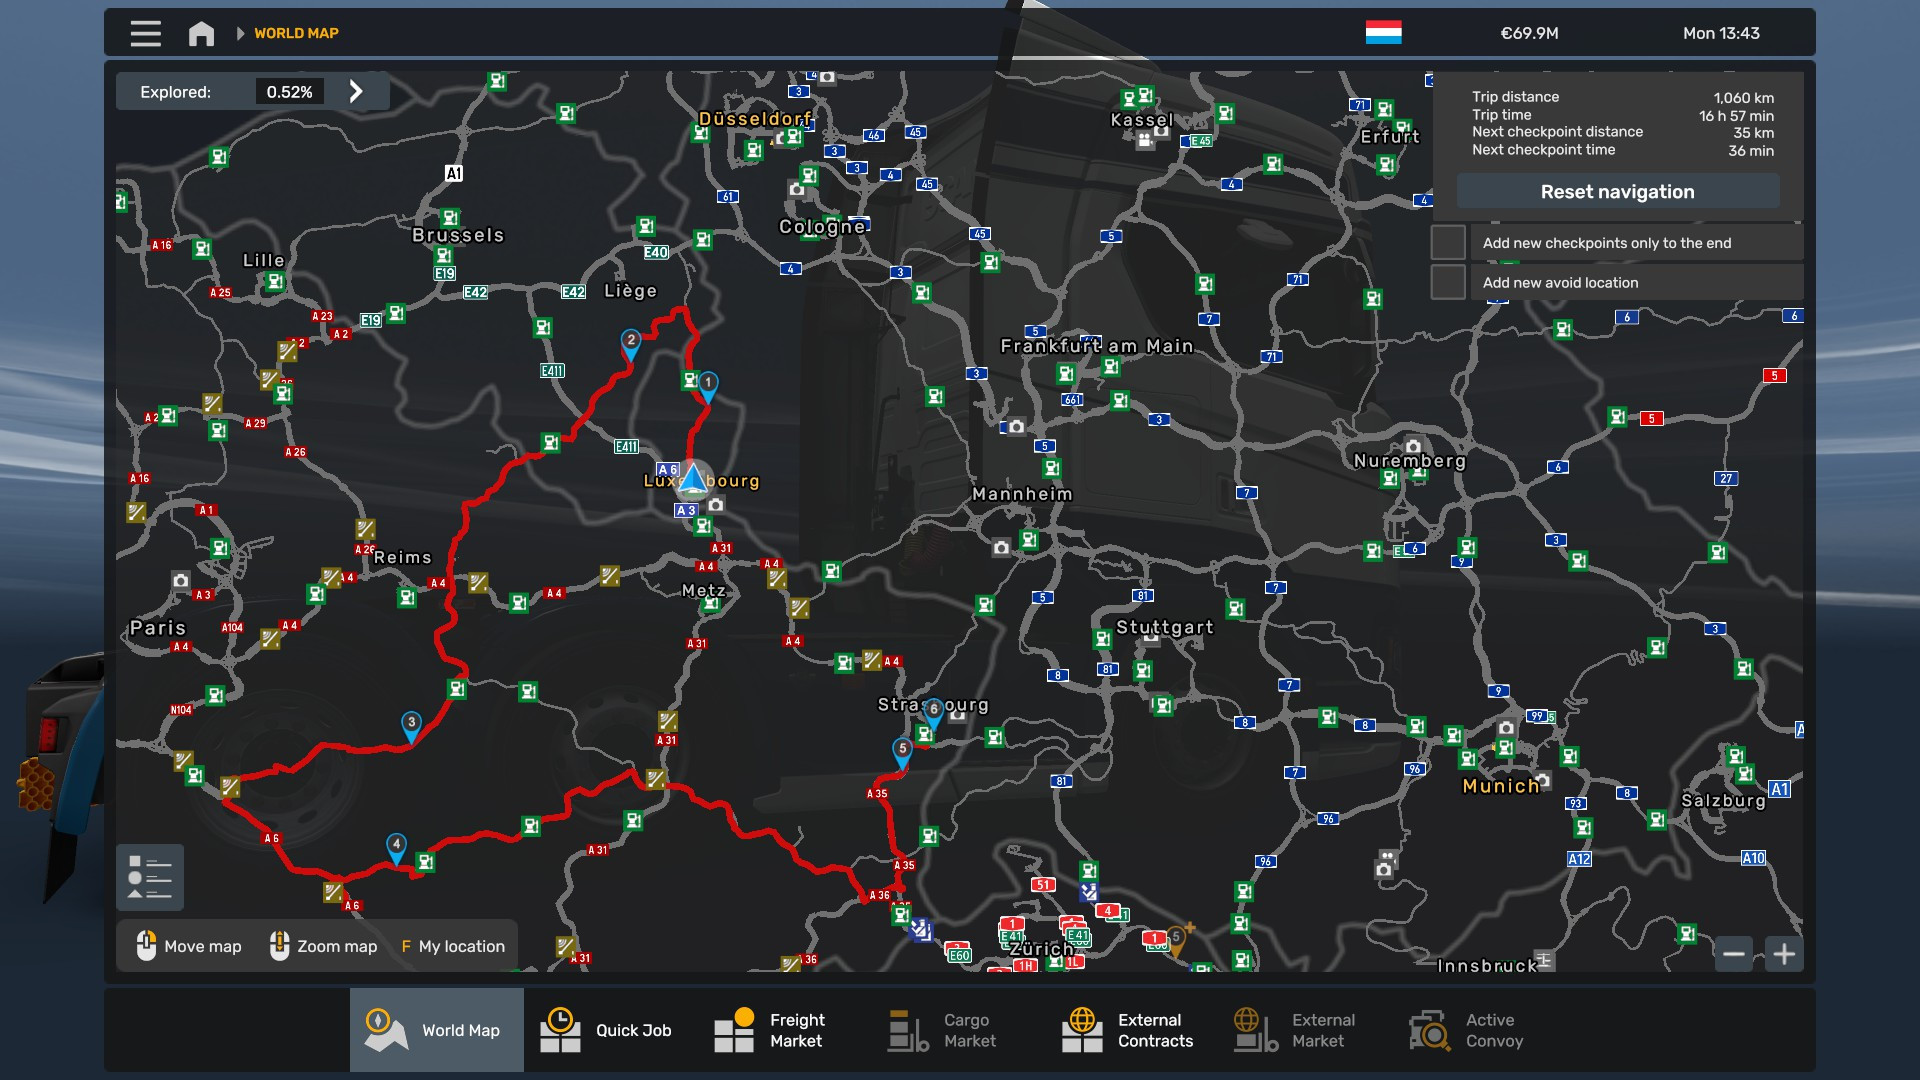Enable add new checkpoints only to the end
The width and height of the screenshot is (1920, 1080).
(1447, 243)
